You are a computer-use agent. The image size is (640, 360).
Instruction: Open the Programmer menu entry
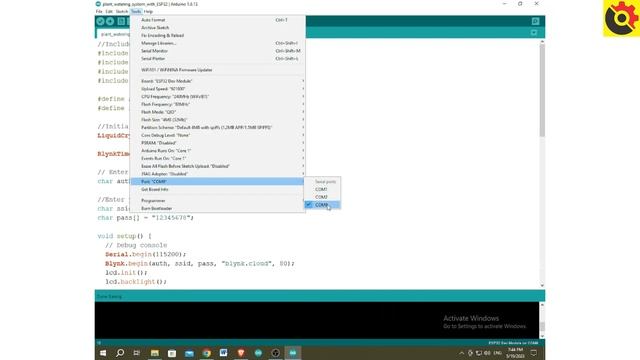coord(218,200)
